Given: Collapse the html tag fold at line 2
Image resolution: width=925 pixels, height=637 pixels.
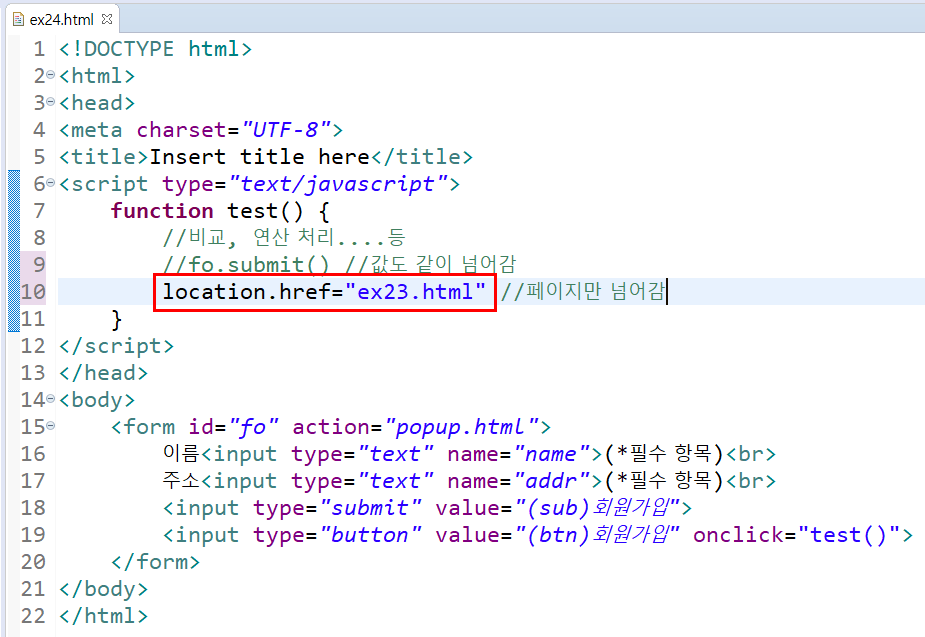Looking at the screenshot, I should tap(50, 75).
